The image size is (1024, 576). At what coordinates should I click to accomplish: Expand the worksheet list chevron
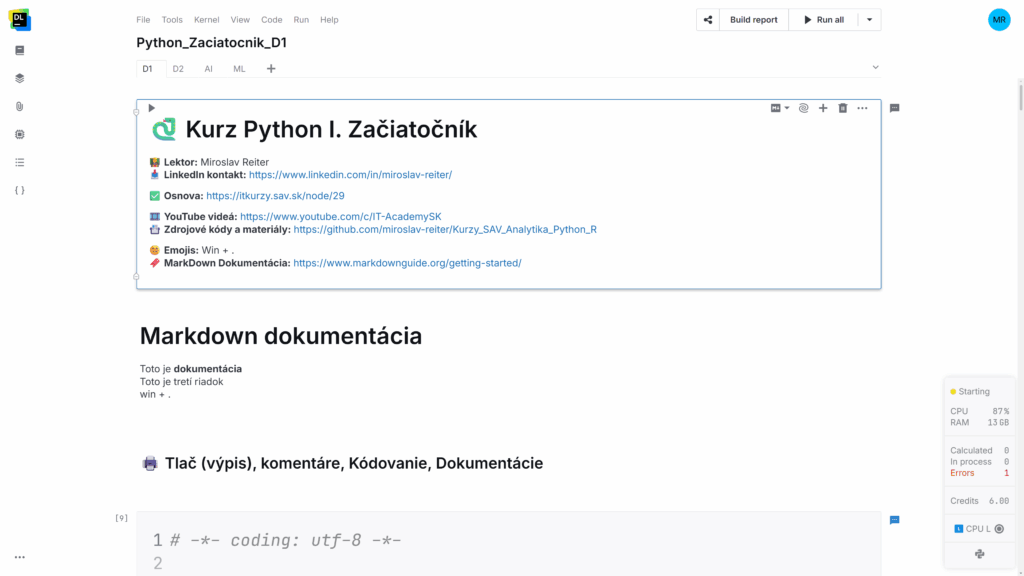click(x=875, y=67)
